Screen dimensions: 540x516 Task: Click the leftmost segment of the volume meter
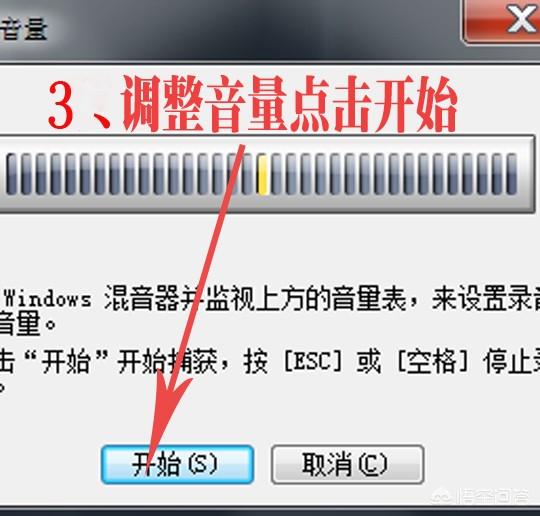(11, 175)
